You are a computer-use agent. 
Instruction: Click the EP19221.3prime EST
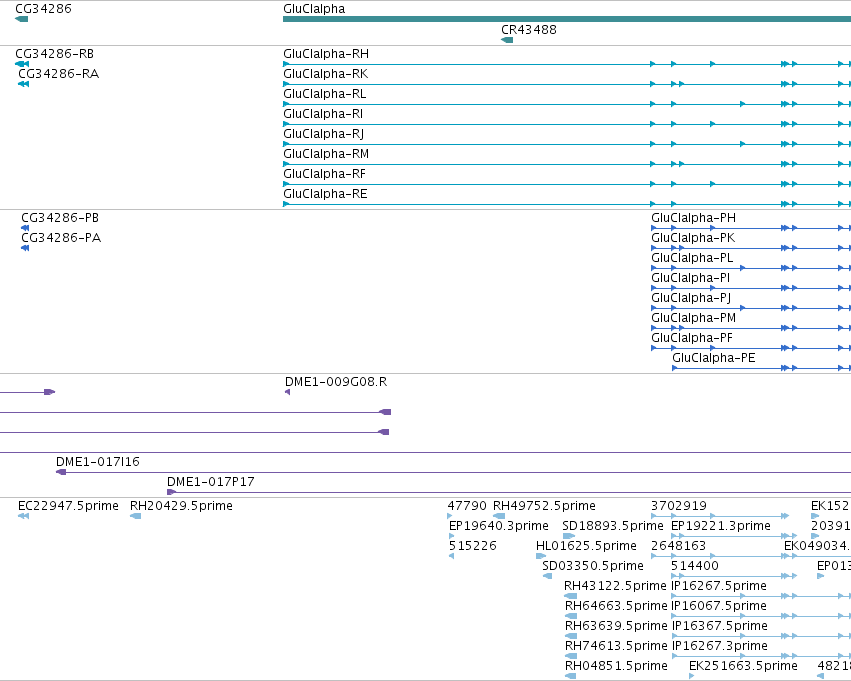734,537
